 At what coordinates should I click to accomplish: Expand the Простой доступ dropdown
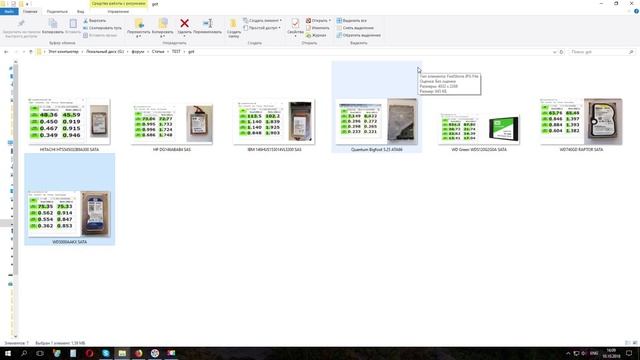coord(262,28)
